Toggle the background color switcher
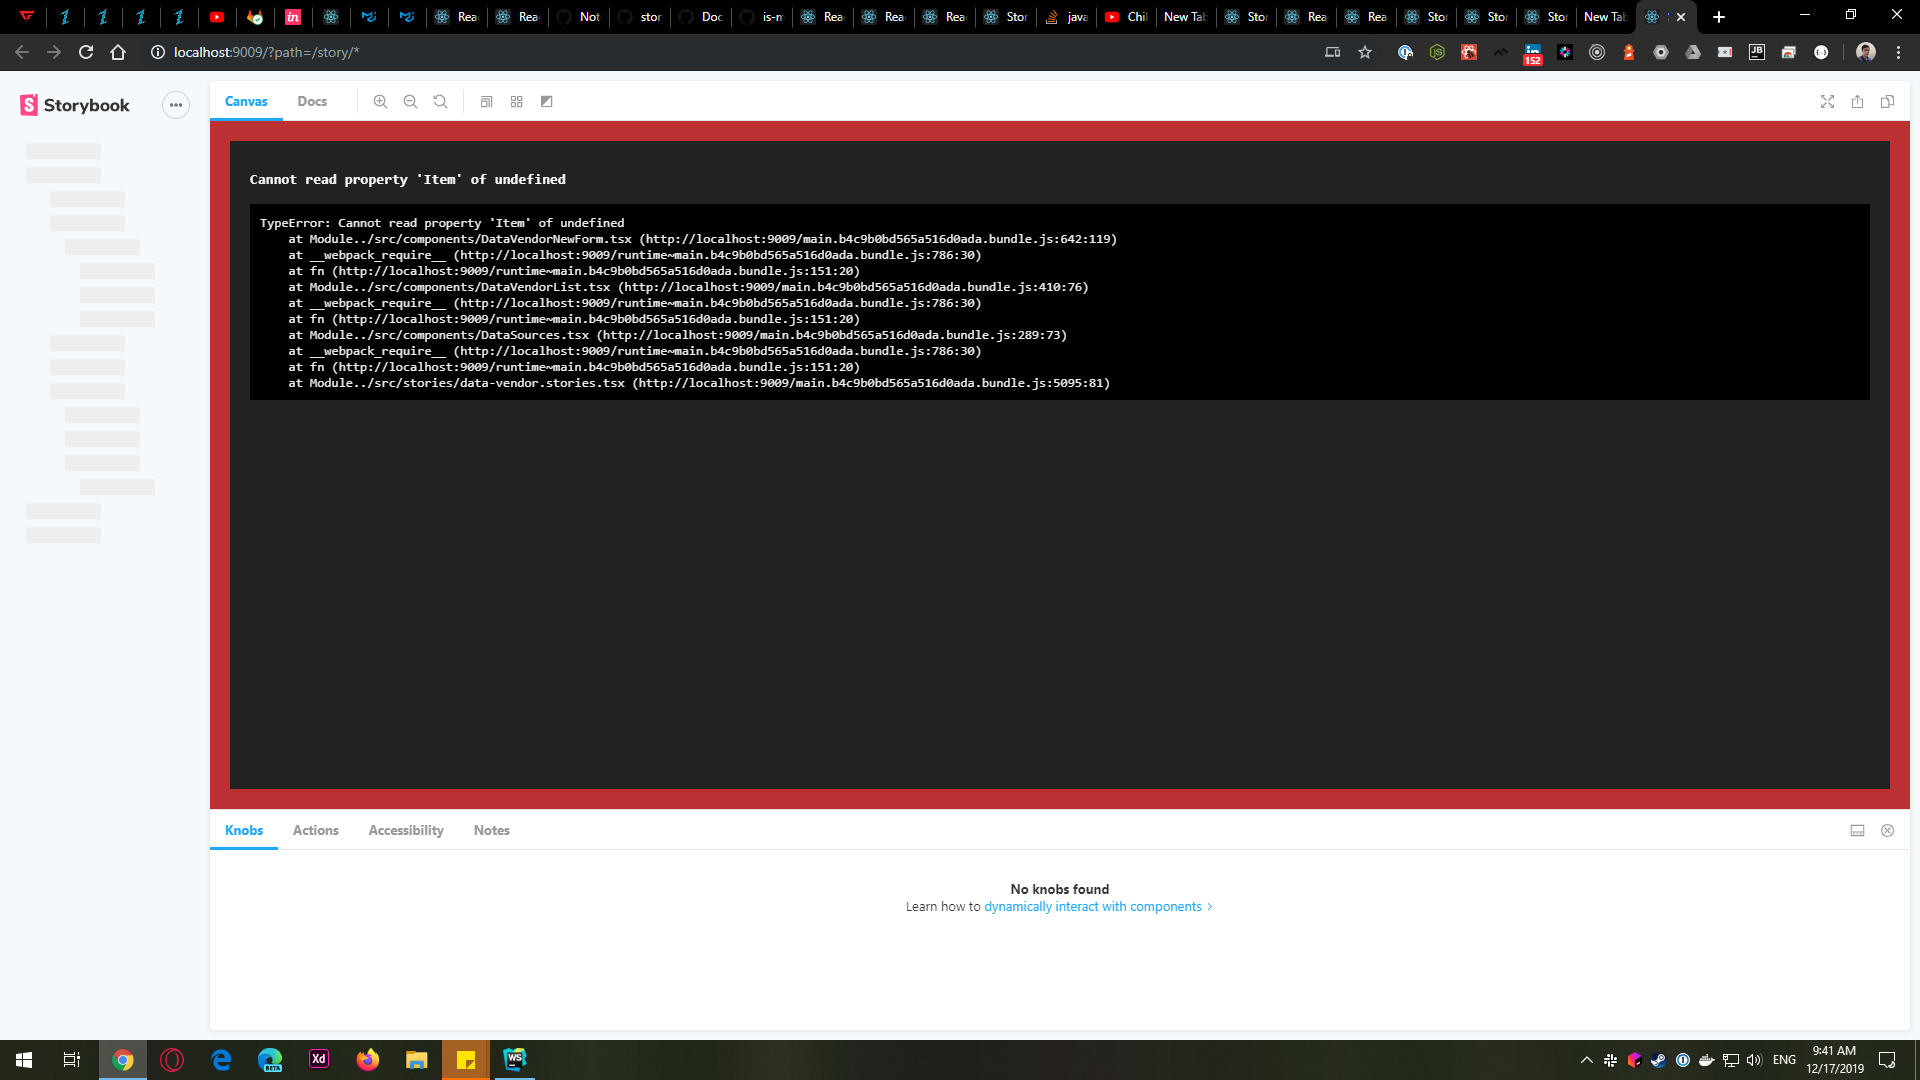Screen dimensions: 1920x1080 [546, 101]
